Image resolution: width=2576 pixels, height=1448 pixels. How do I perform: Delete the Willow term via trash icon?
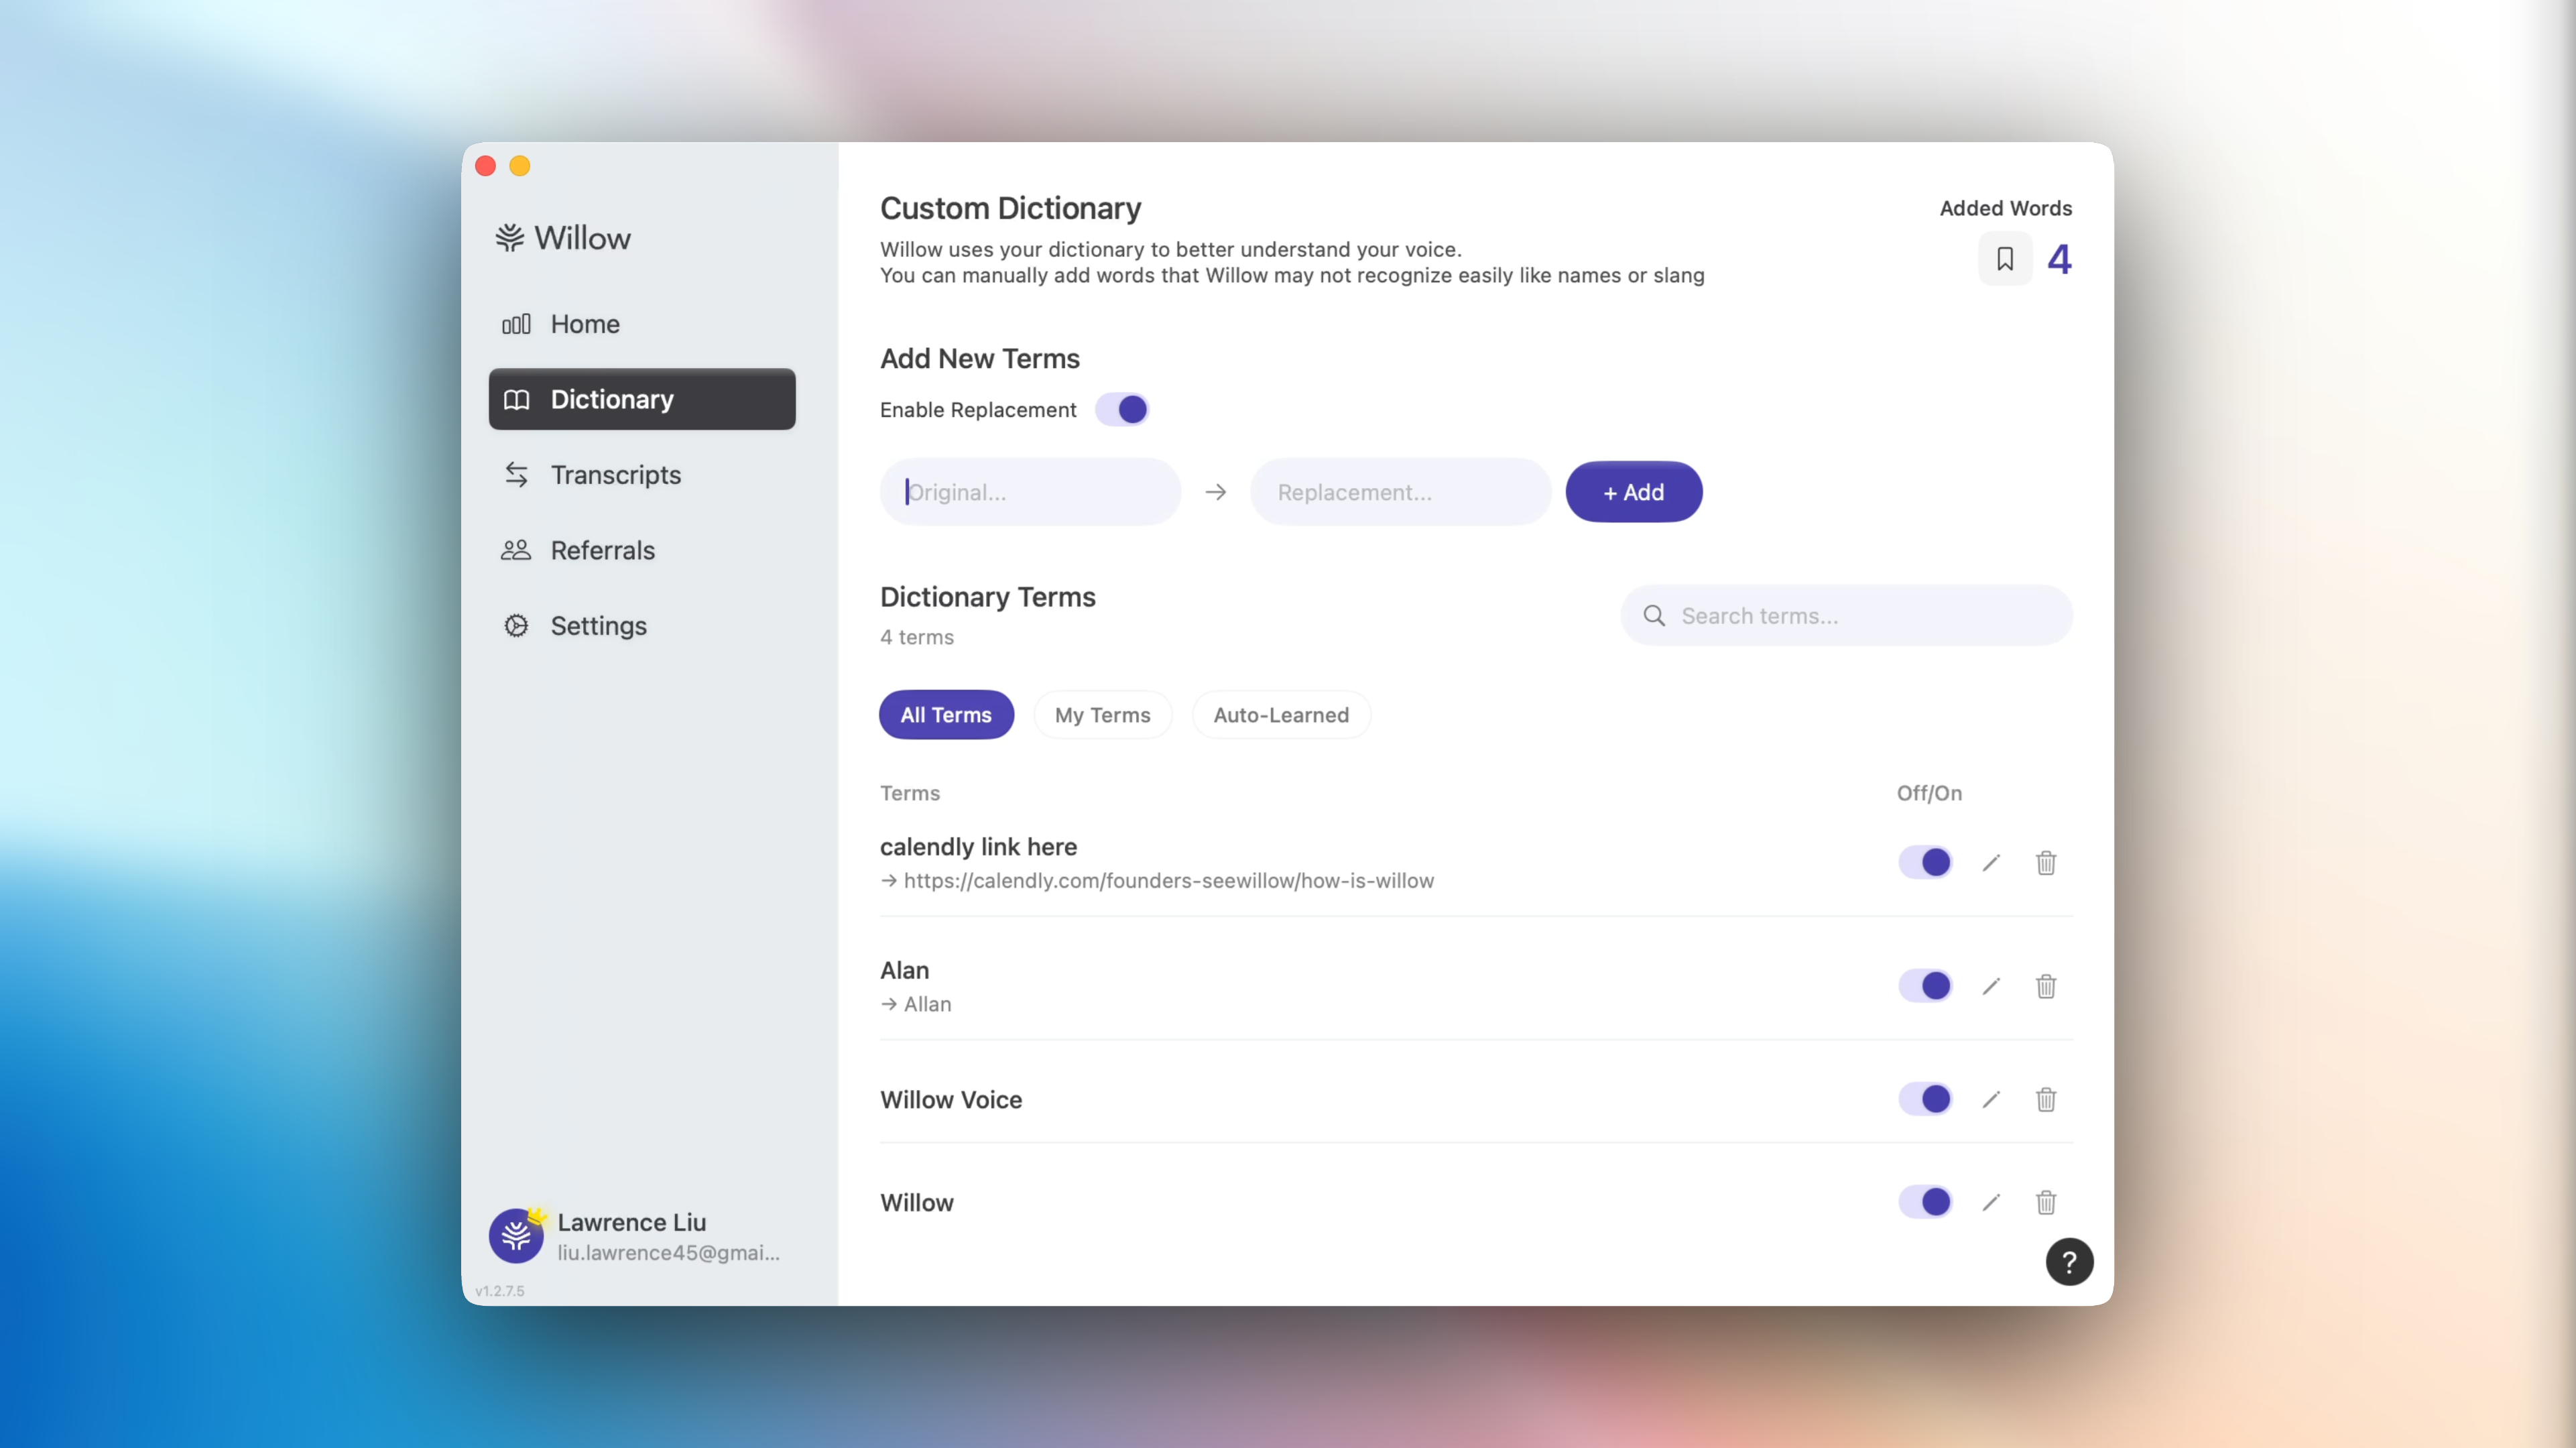(x=2046, y=1202)
